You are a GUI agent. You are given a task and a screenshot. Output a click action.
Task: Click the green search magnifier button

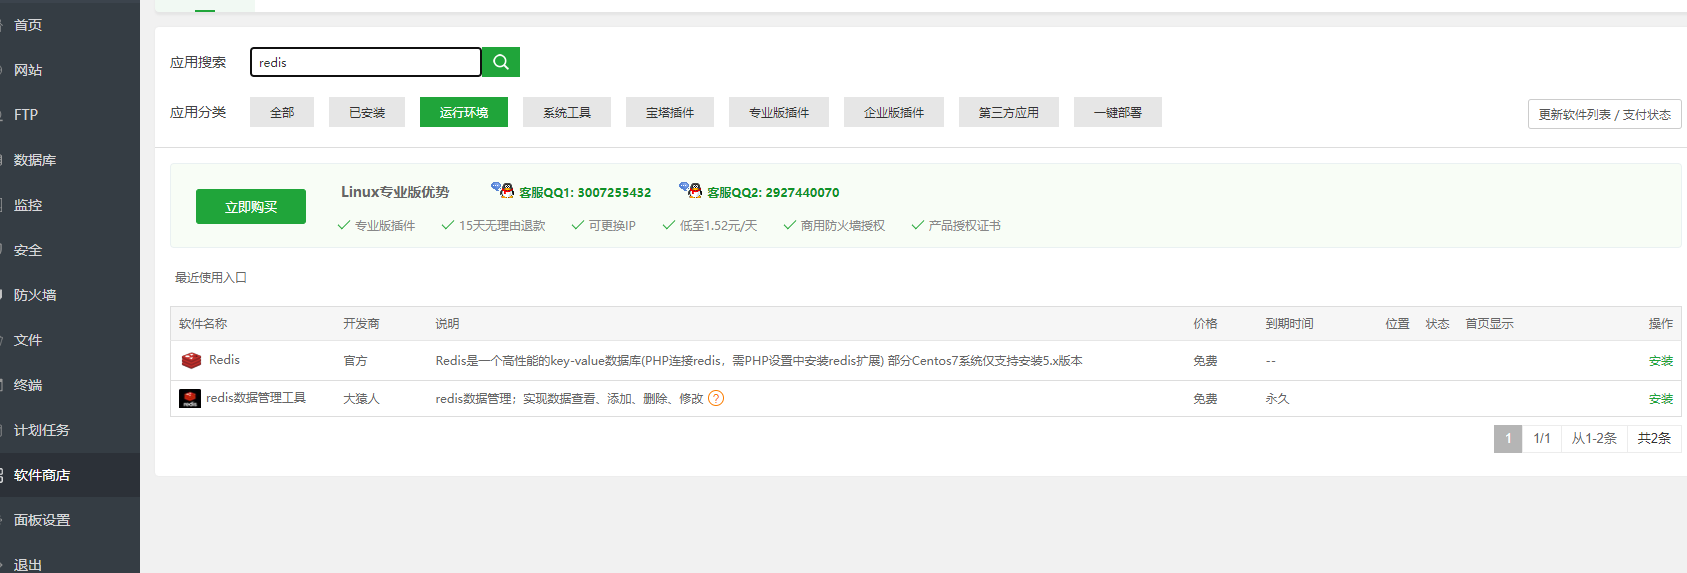click(500, 62)
